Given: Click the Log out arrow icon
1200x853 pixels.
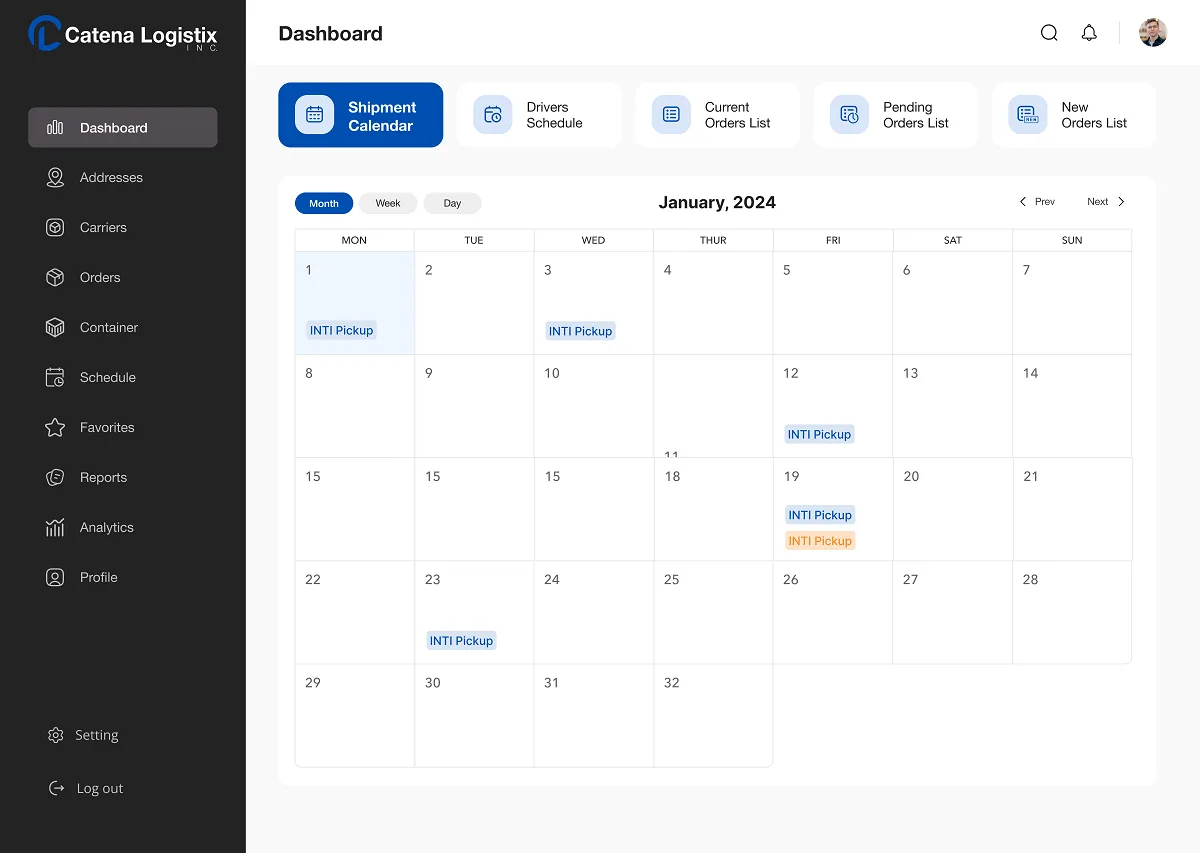Looking at the screenshot, I should (56, 788).
